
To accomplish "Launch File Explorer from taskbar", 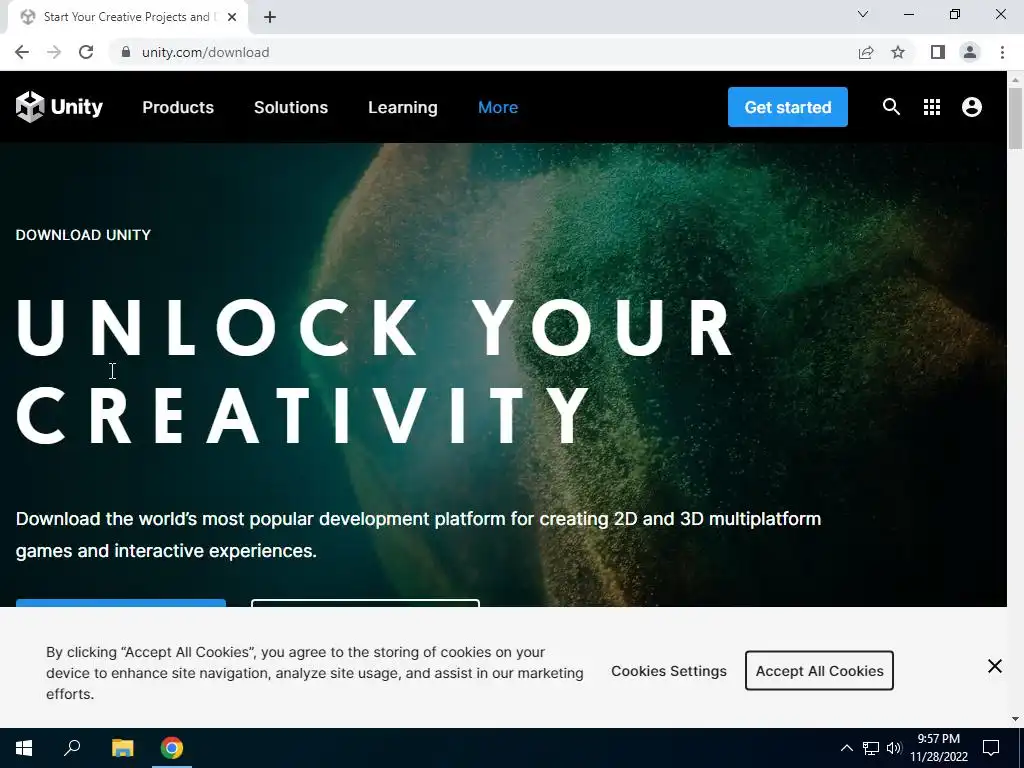I will 122,748.
